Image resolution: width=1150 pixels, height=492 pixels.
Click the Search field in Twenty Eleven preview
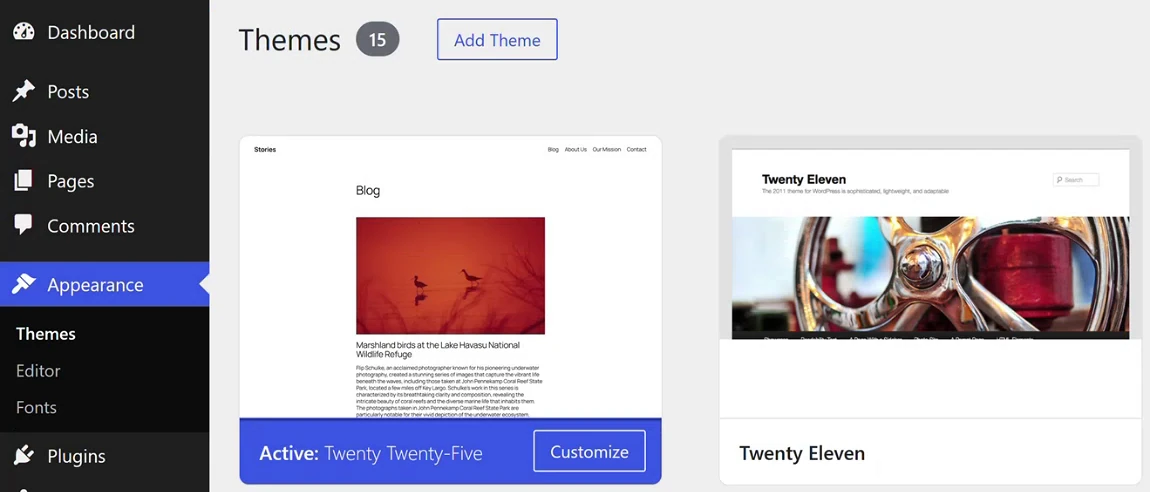click(1076, 180)
